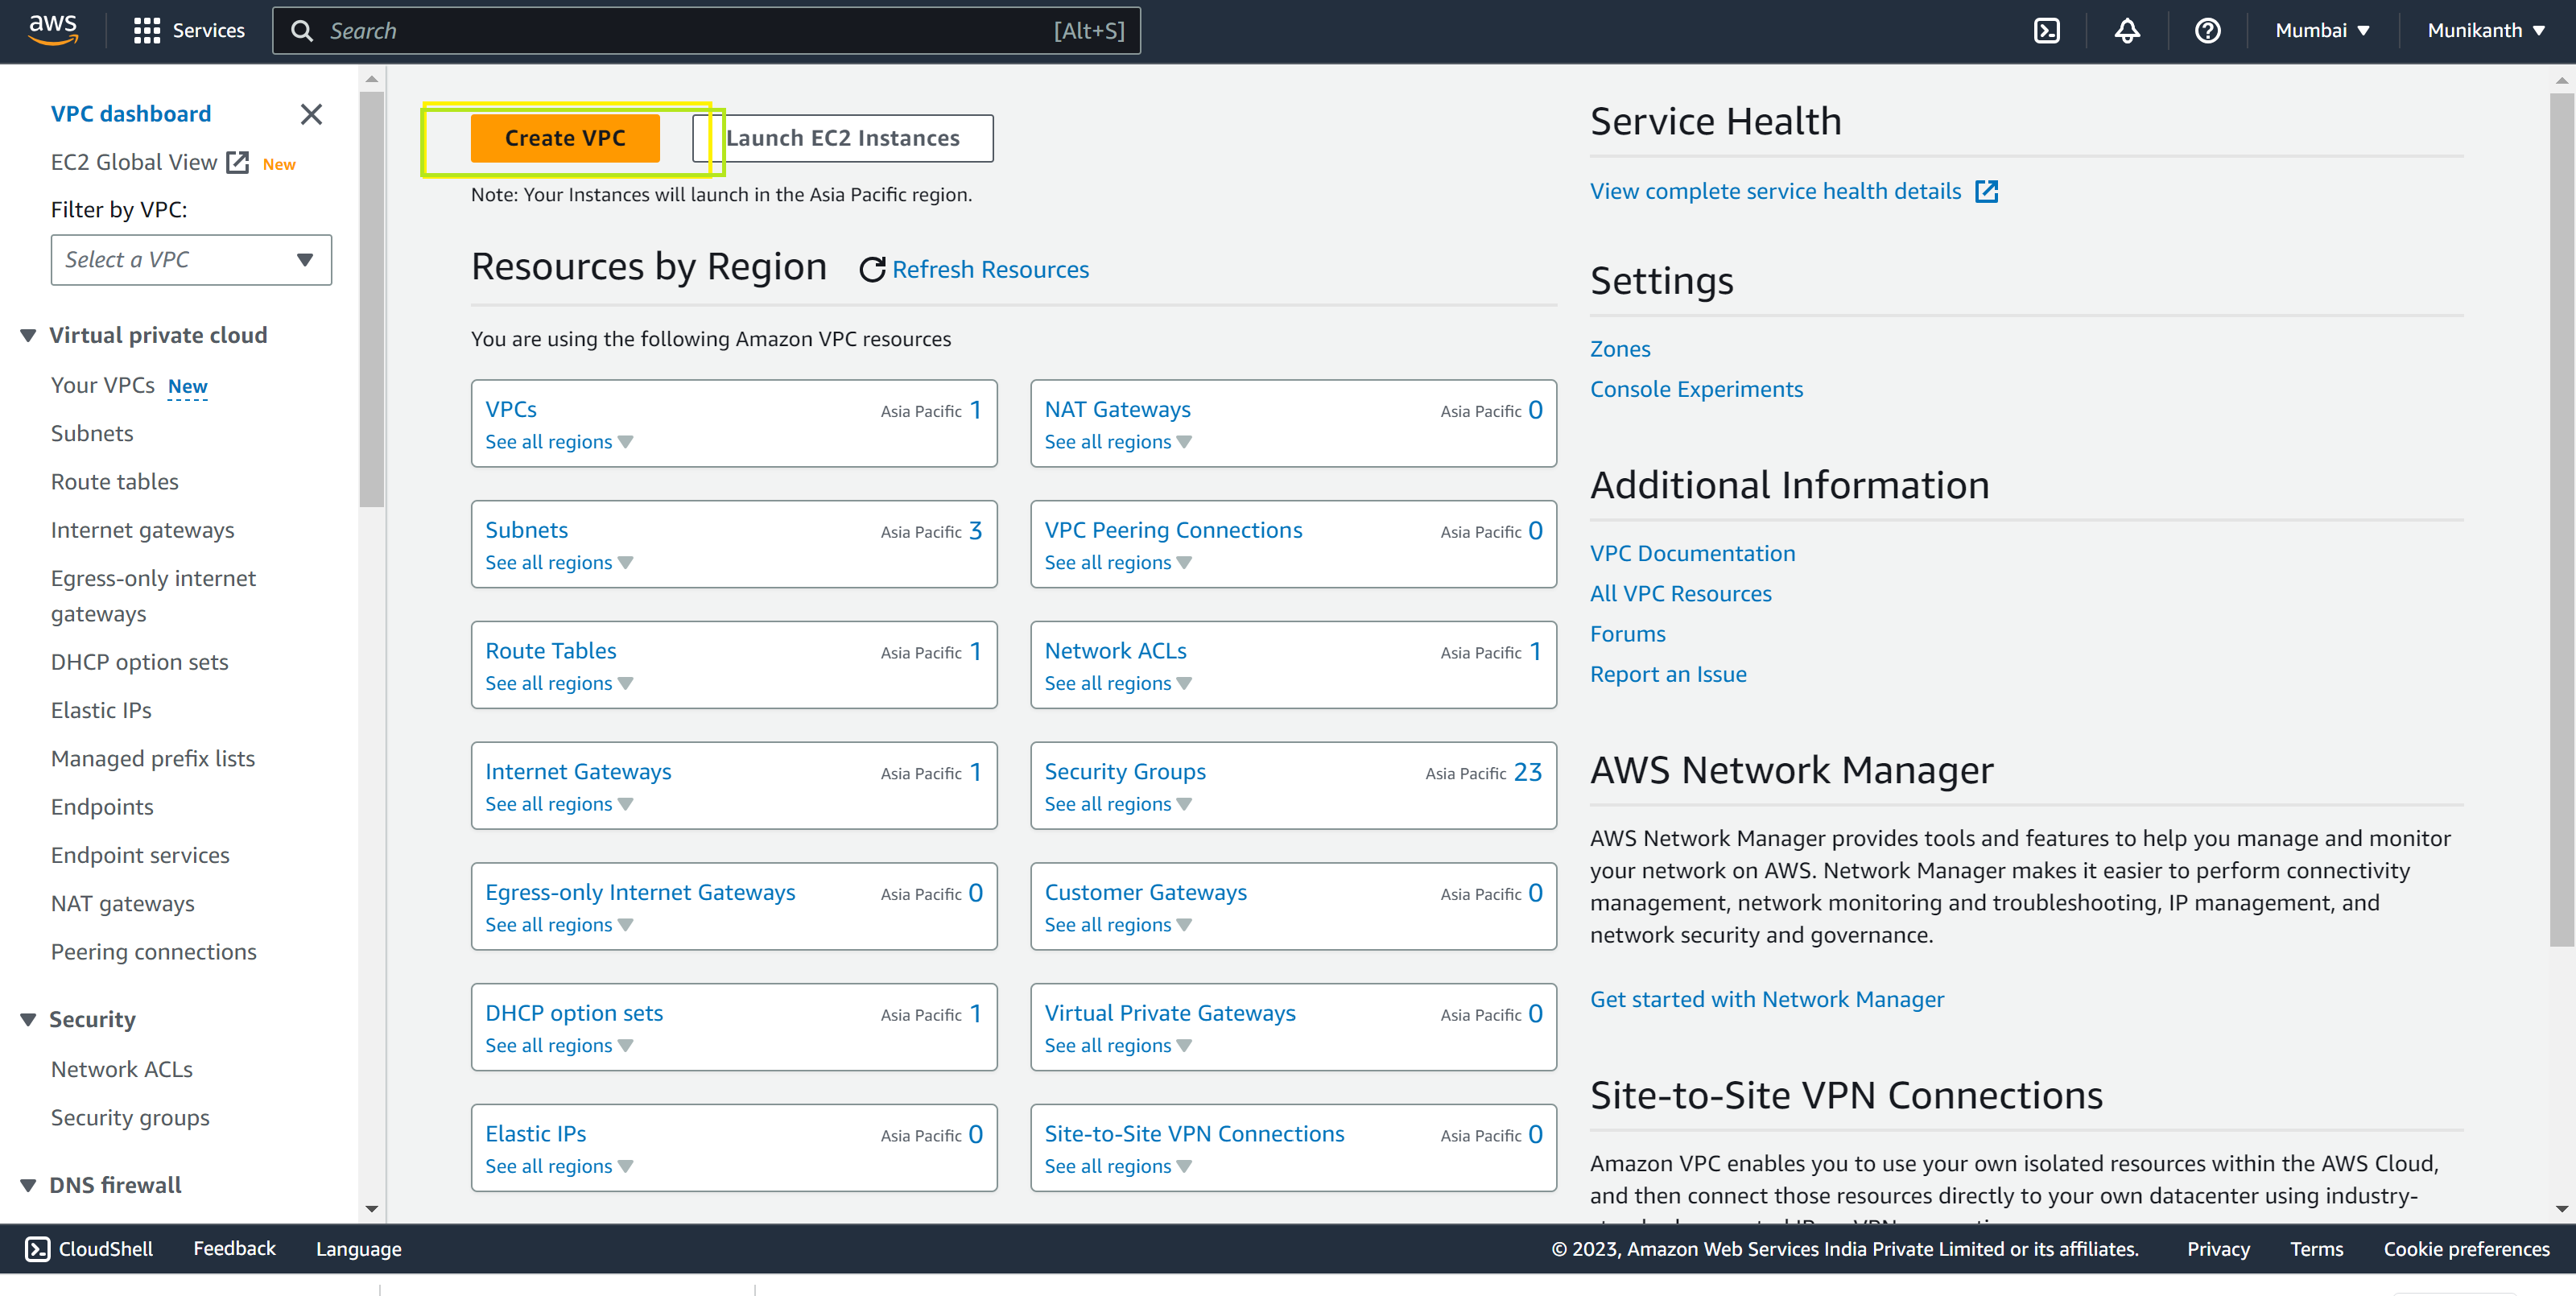The height and width of the screenshot is (1296, 2576).
Task: Collapse the Virtual private cloud section
Action: [x=28, y=335]
